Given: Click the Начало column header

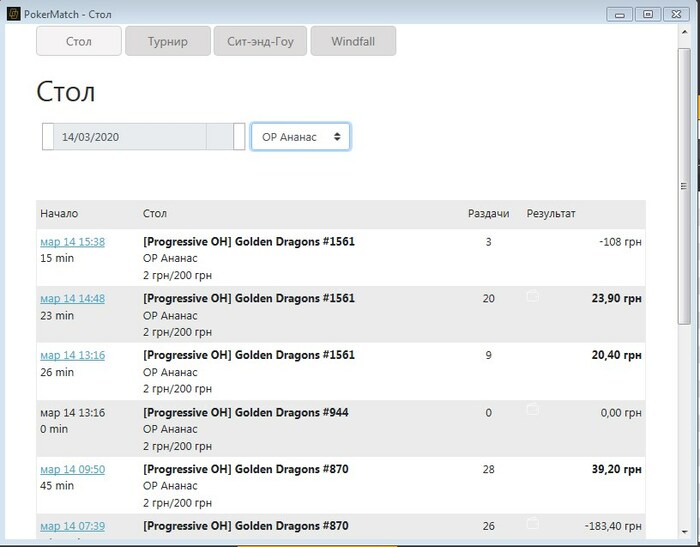Looking at the screenshot, I should (59, 213).
